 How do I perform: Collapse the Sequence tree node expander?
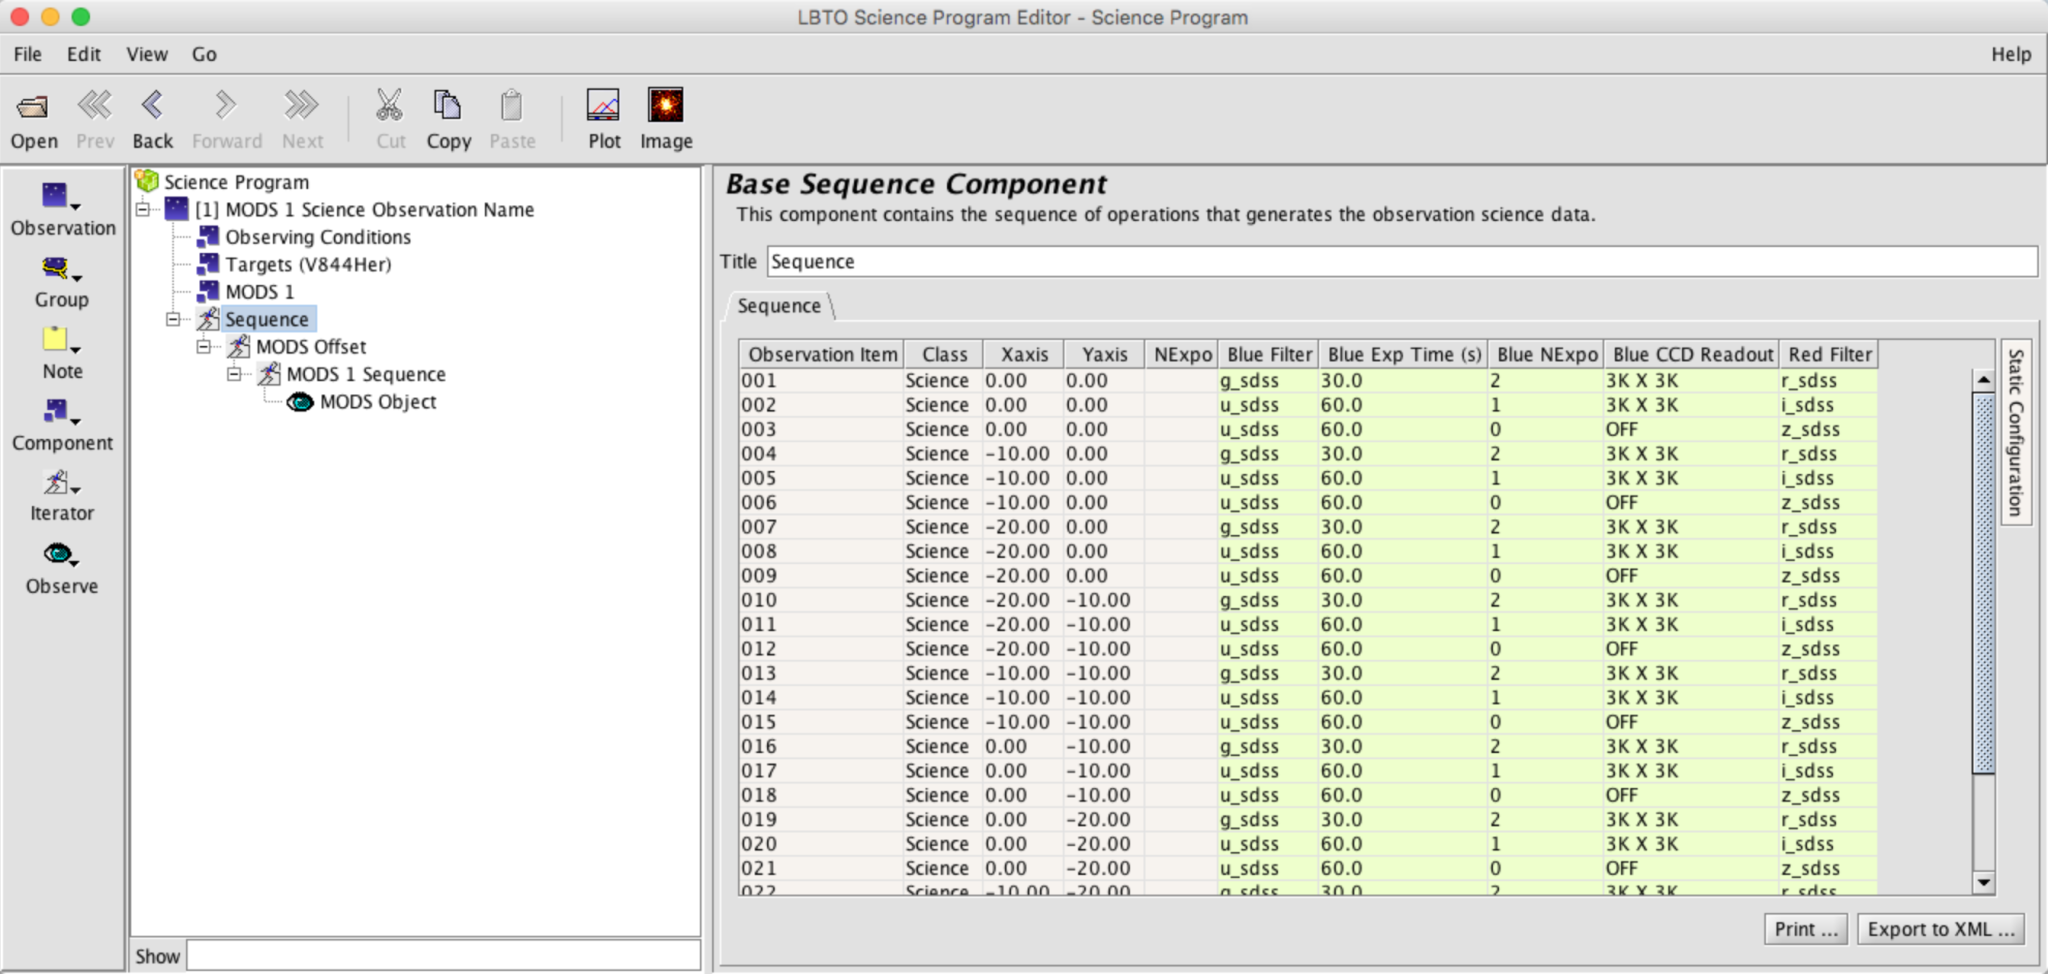pyautogui.click(x=173, y=319)
